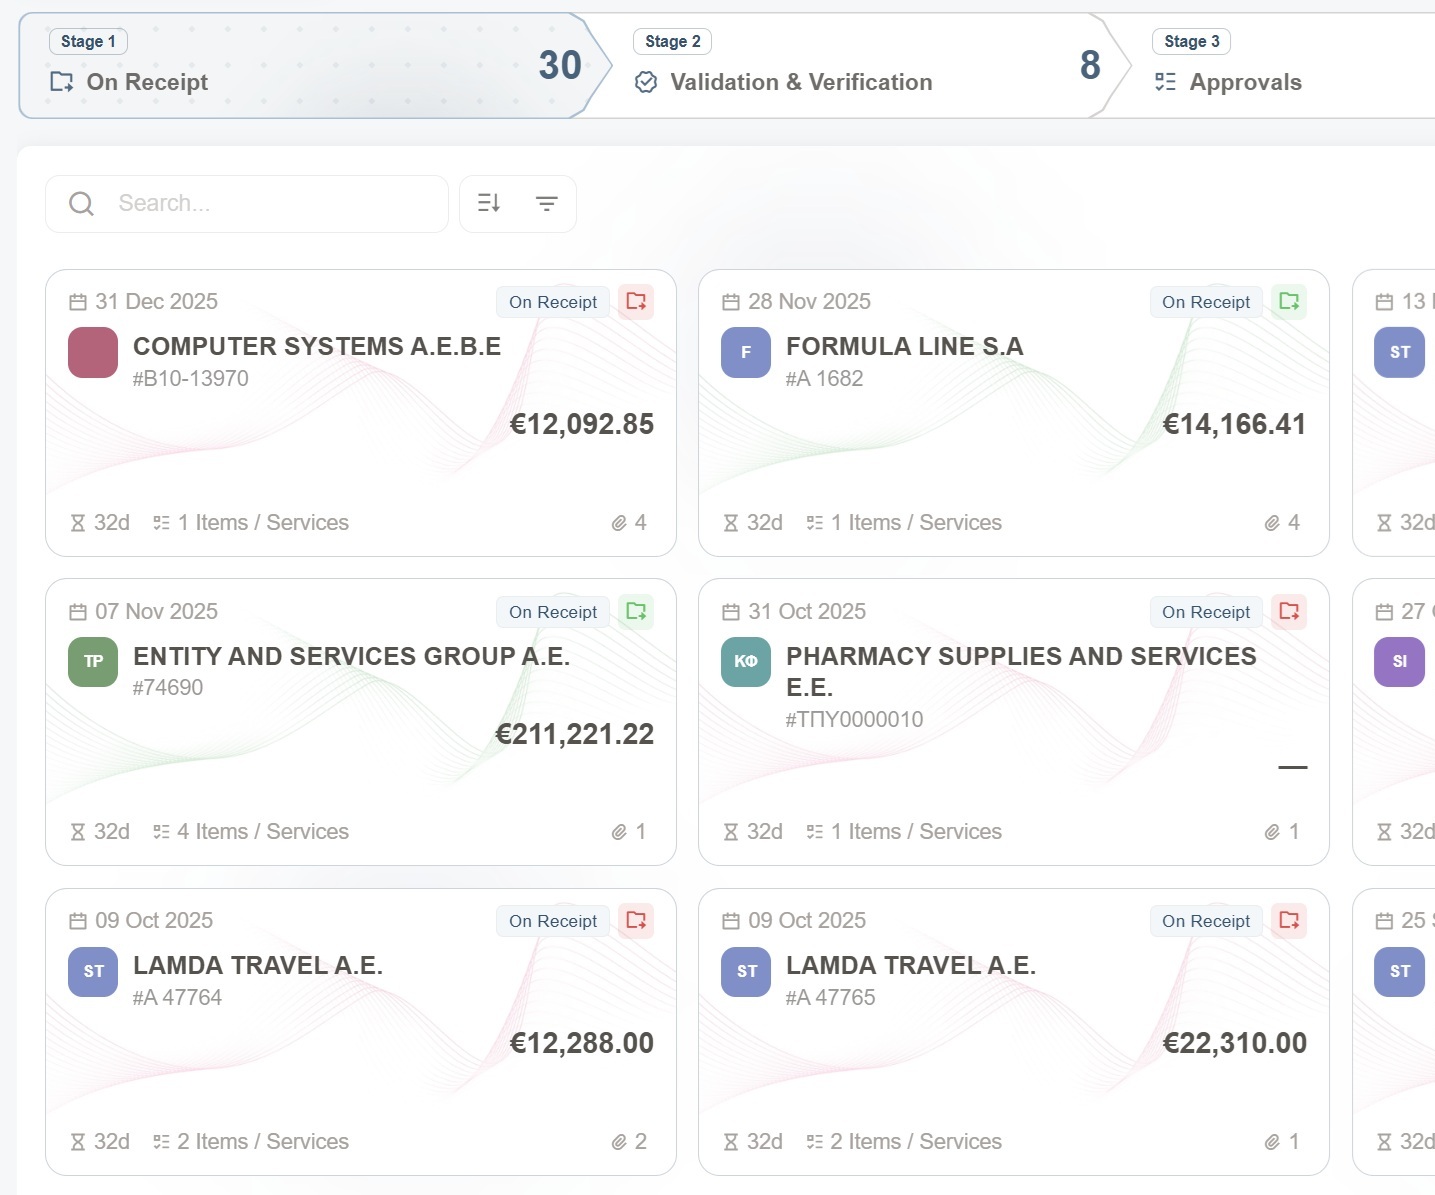1435x1195 pixels.
Task: Click the F avatar on Formula Line card
Action: pyautogui.click(x=746, y=352)
